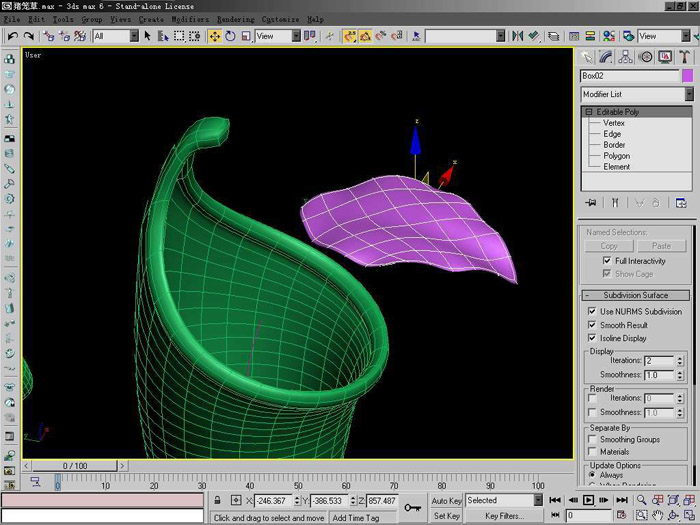Collapse the Editable Poly stack entry
Image resolution: width=700 pixels, height=525 pixels.
point(588,112)
